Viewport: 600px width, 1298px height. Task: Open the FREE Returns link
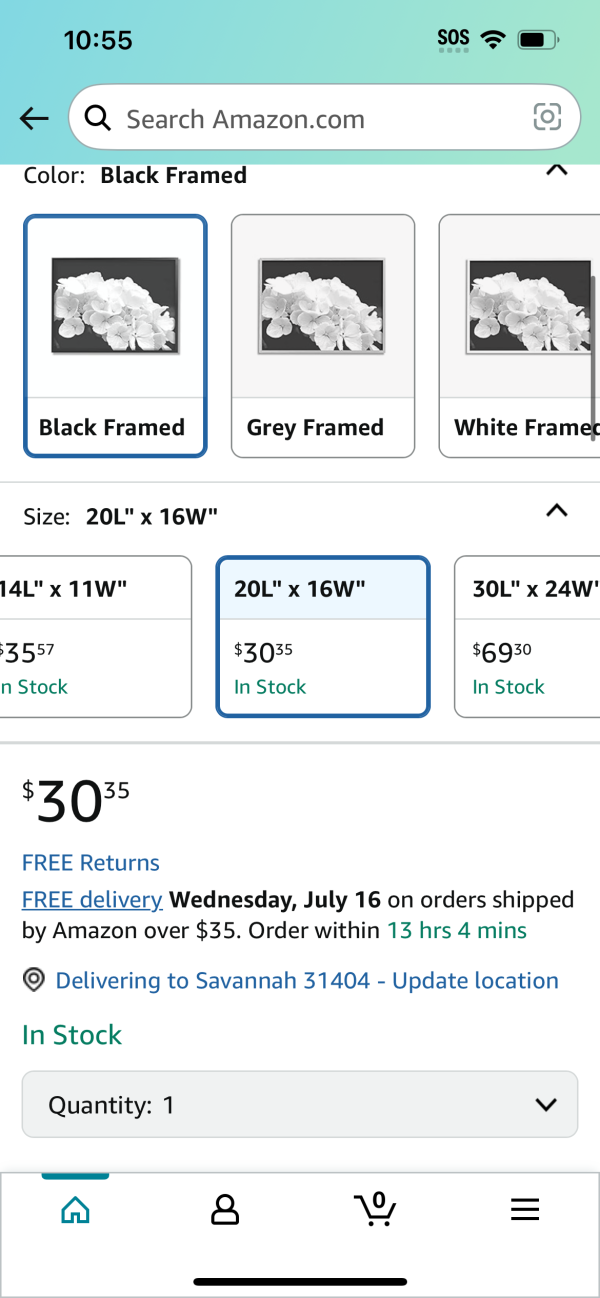click(91, 863)
